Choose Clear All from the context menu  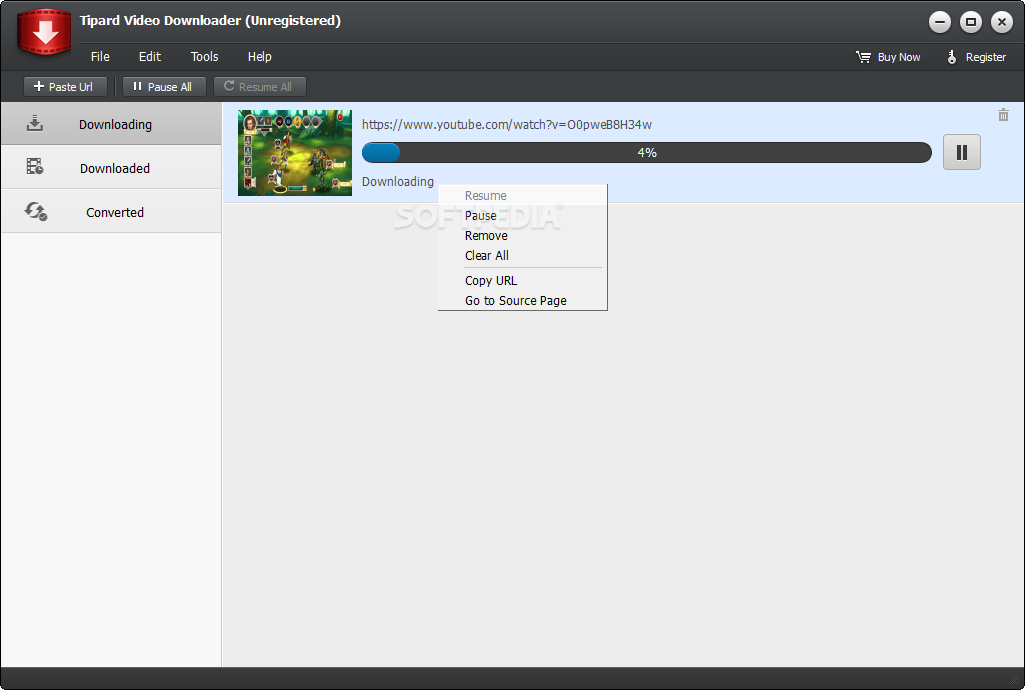coord(522,256)
